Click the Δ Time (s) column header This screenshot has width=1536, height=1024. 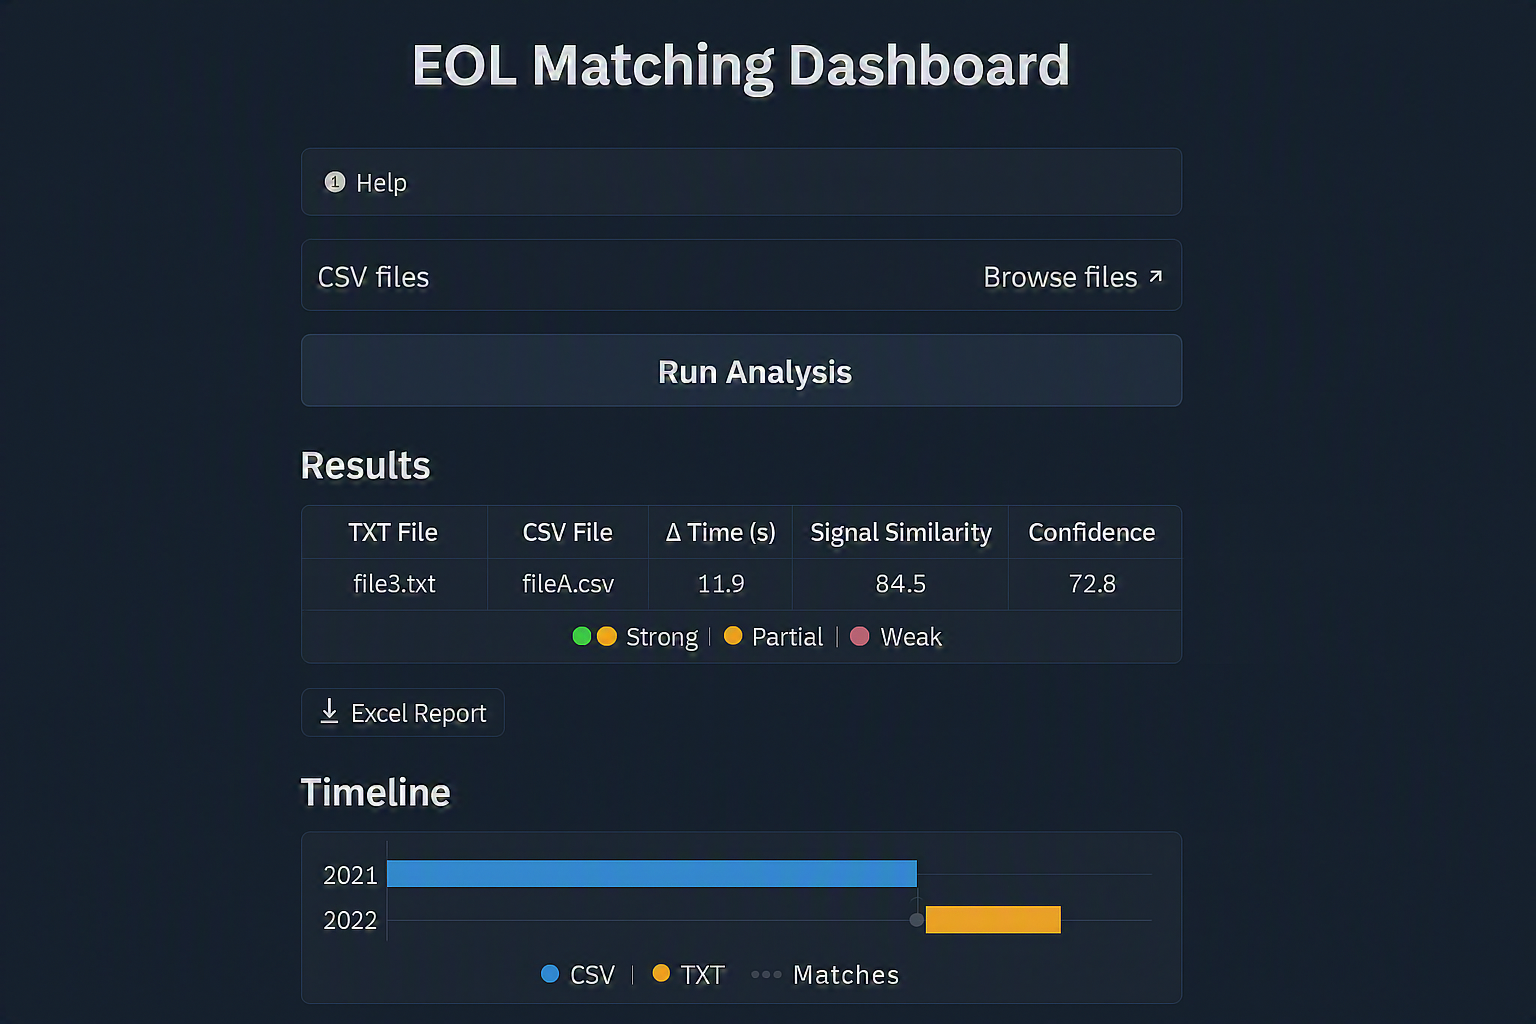pyautogui.click(x=721, y=532)
